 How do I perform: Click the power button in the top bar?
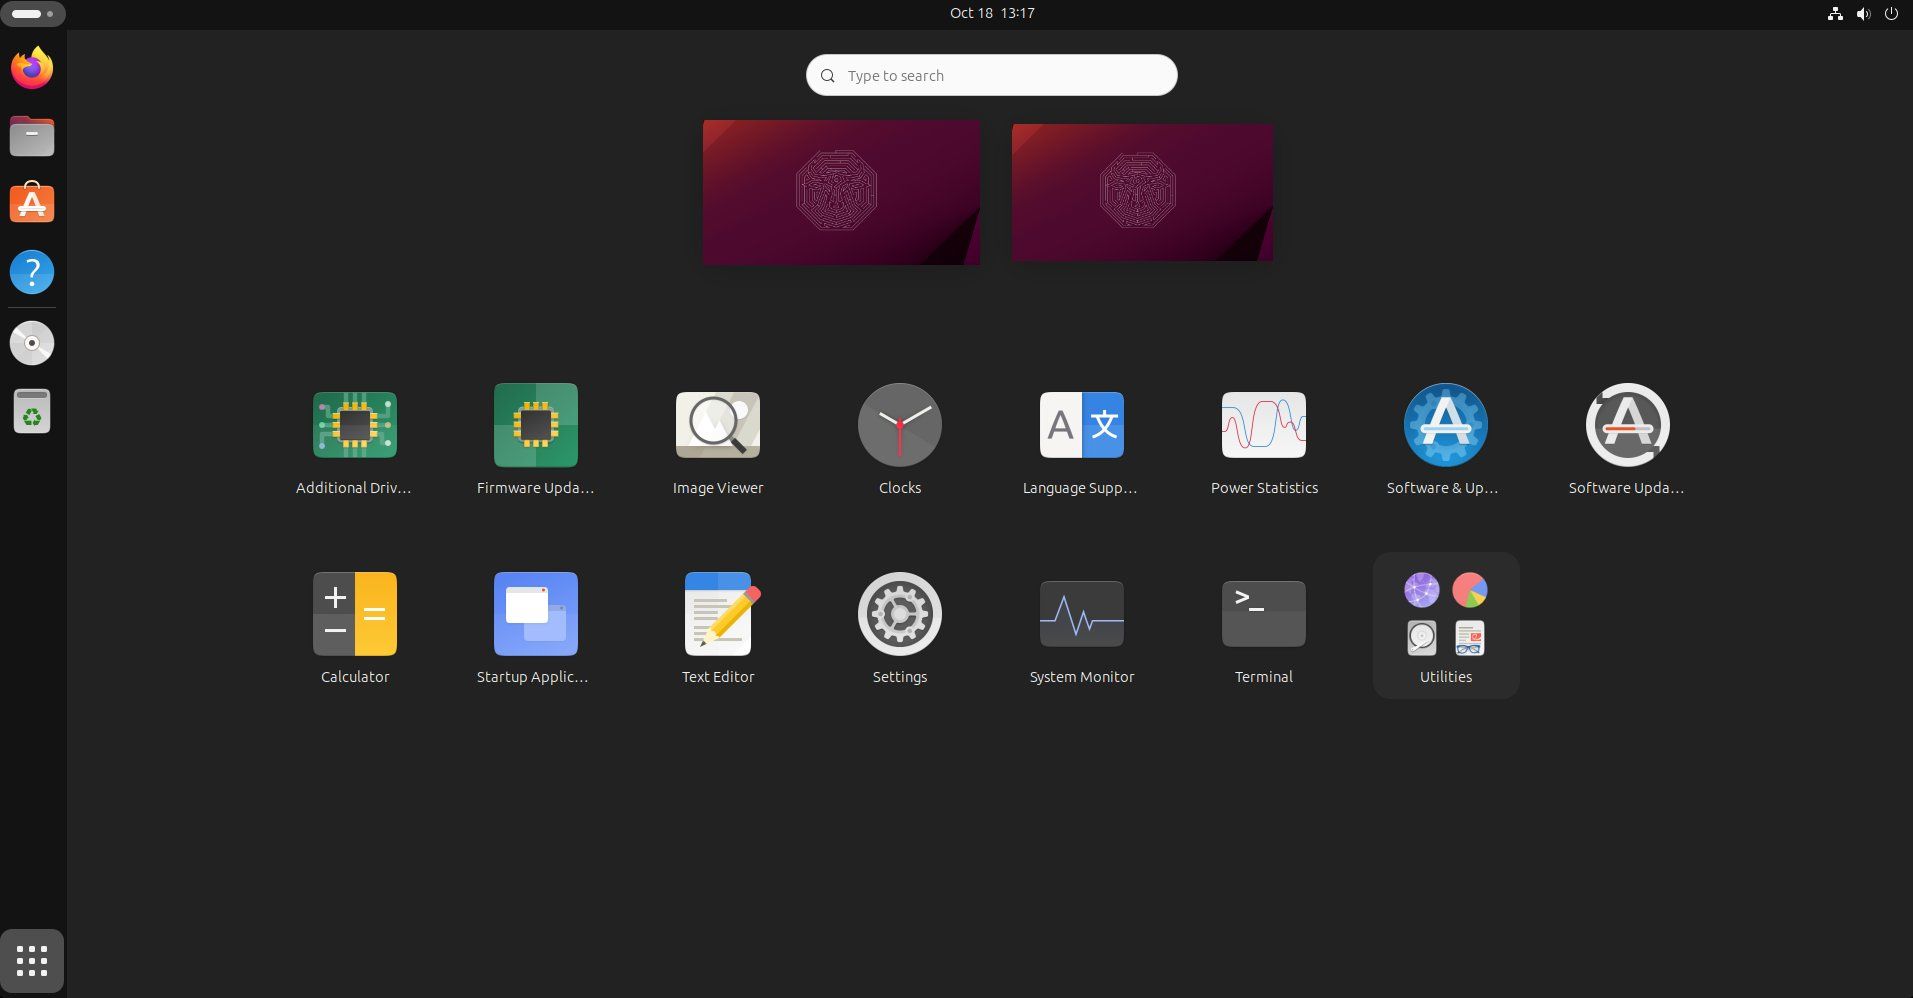[1893, 13]
